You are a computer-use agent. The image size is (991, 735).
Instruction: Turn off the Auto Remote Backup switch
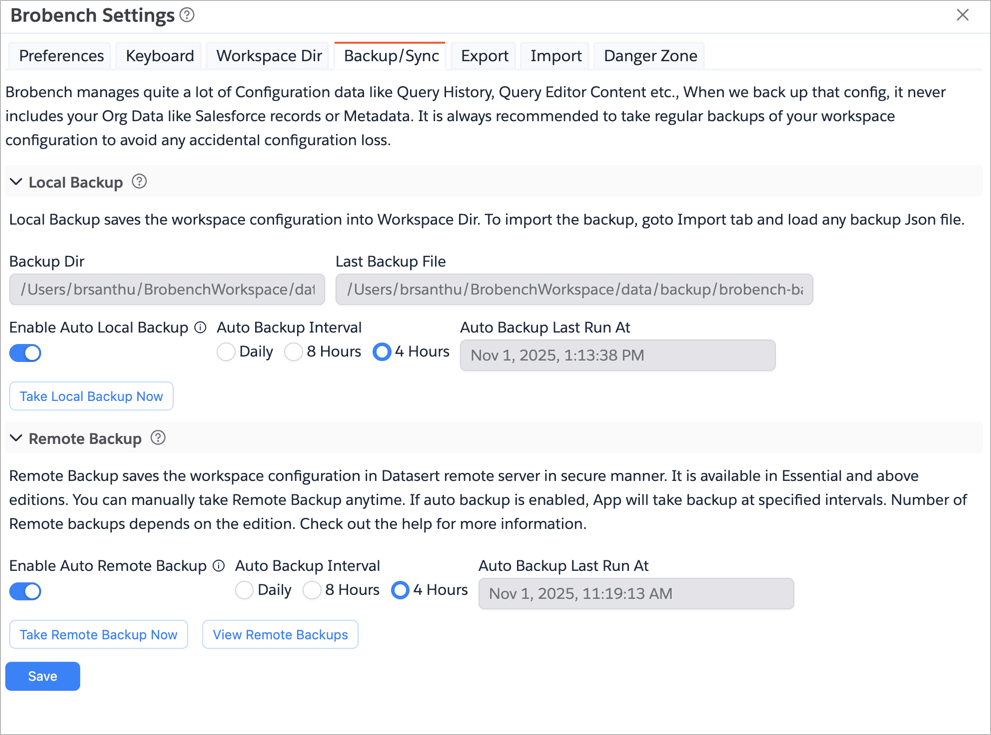(26, 591)
